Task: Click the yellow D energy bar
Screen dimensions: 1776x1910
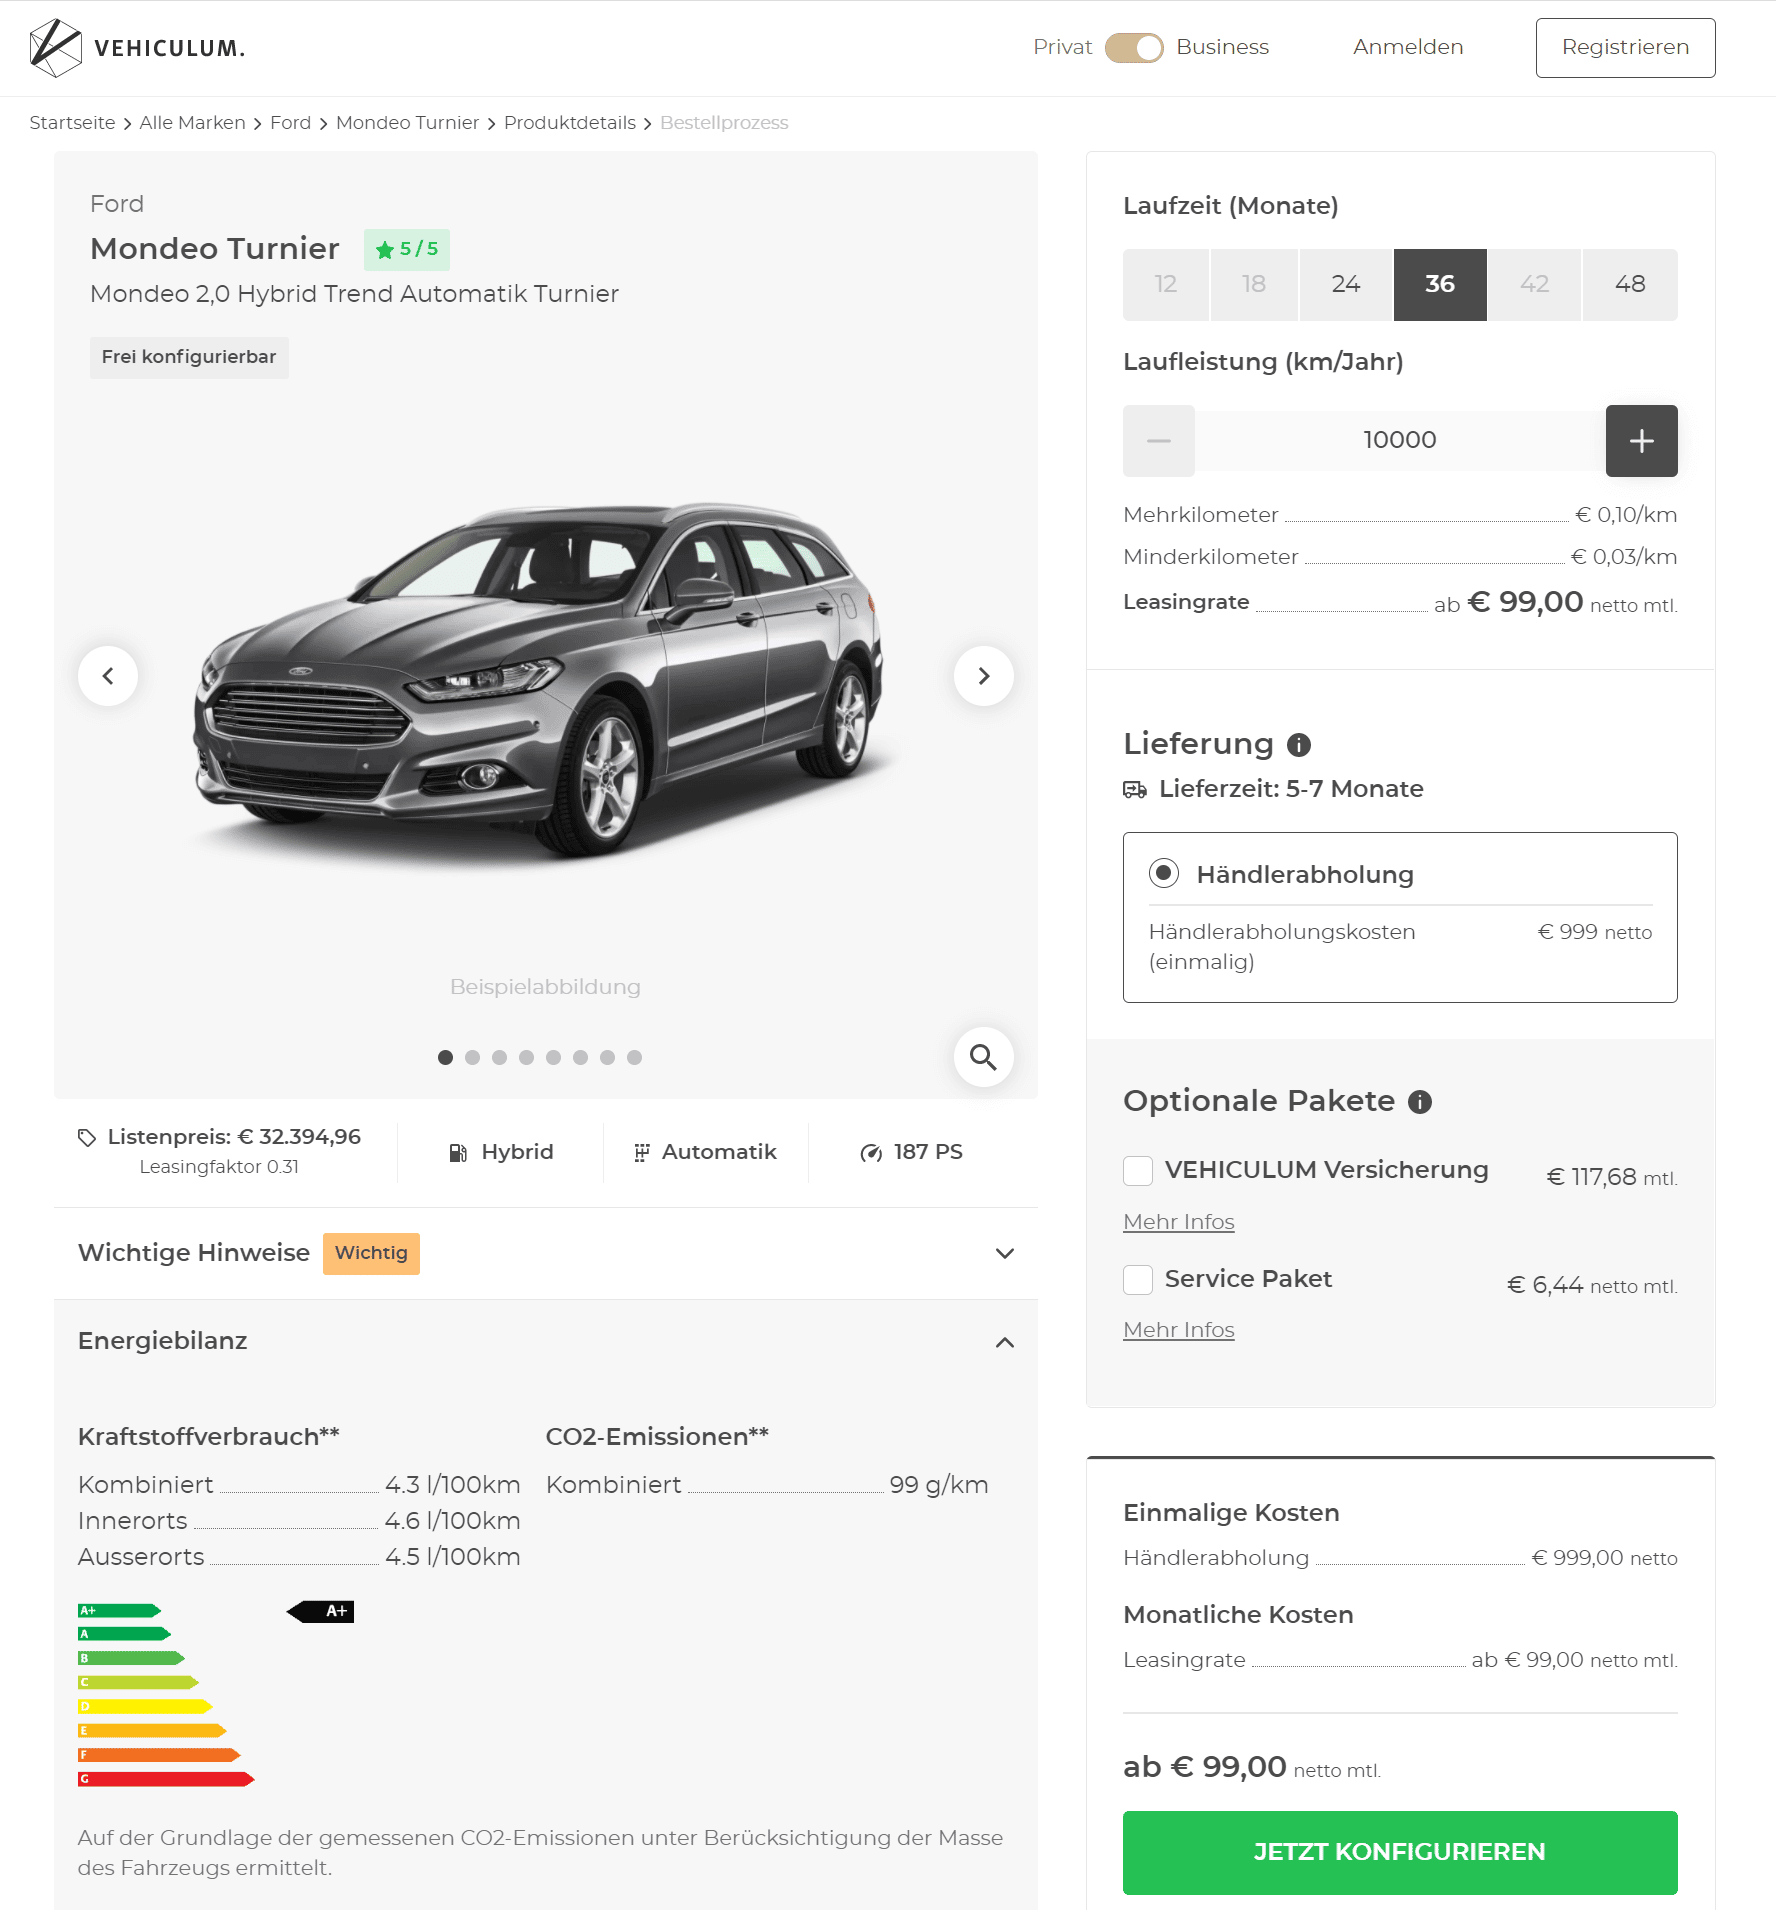Action: 145,1707
